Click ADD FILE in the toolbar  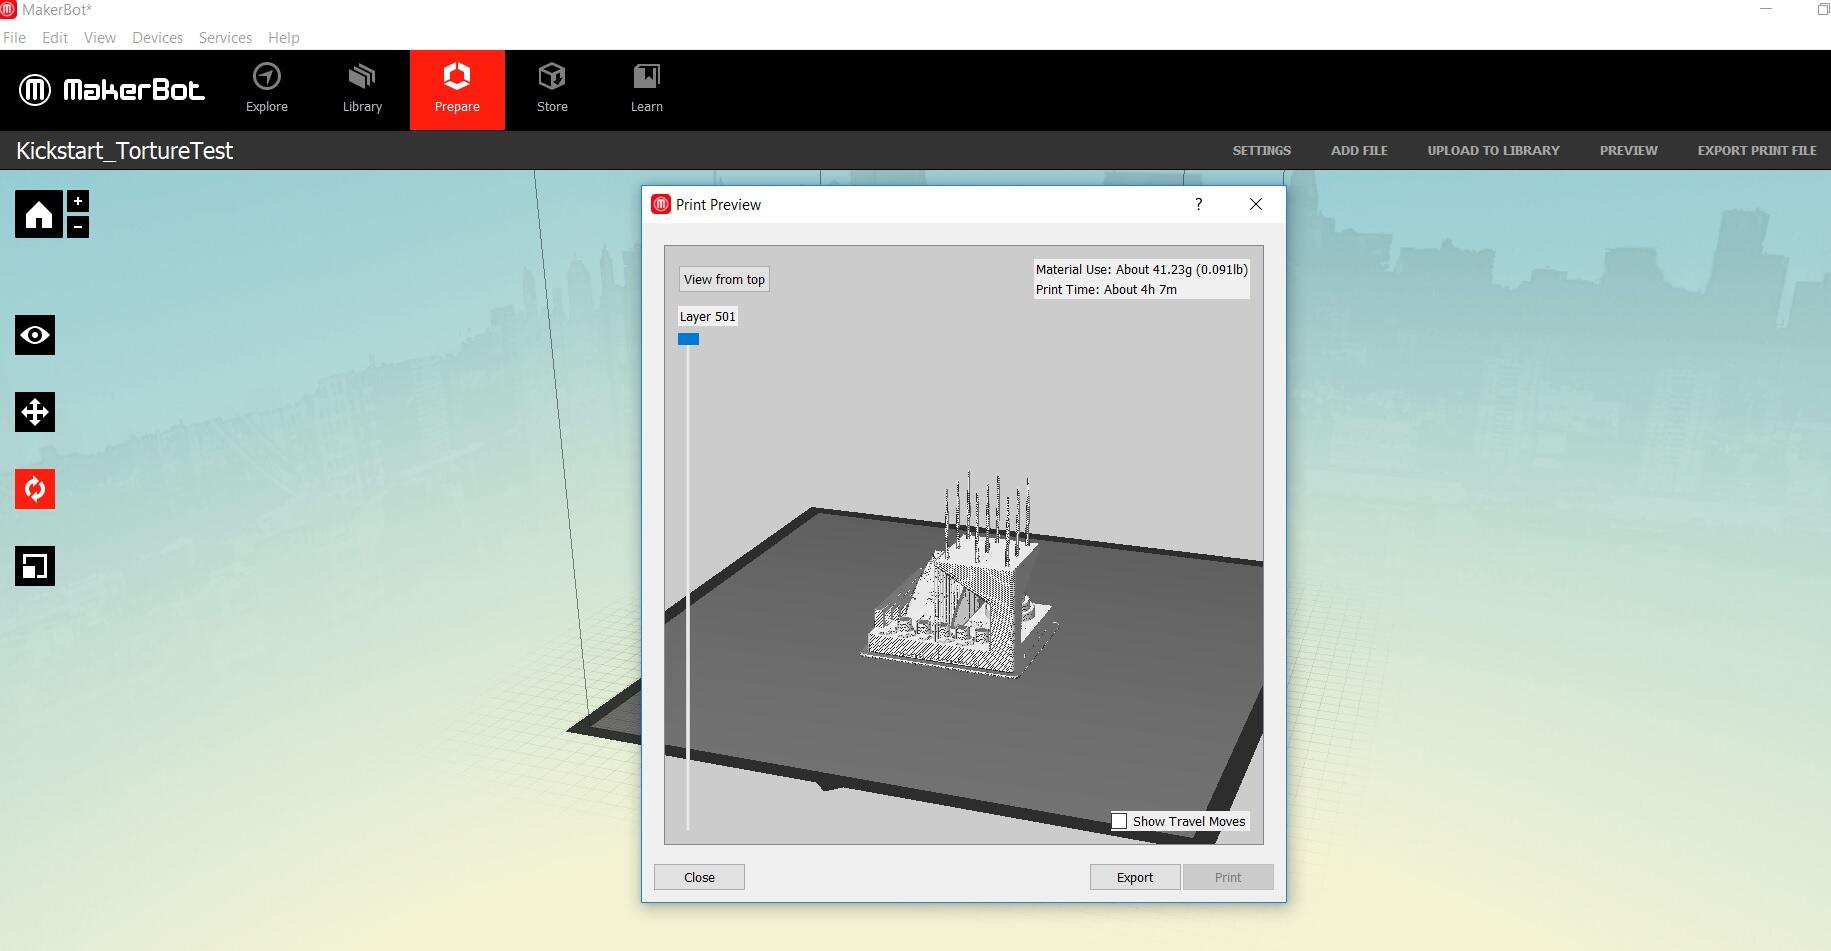point(1359,150)
